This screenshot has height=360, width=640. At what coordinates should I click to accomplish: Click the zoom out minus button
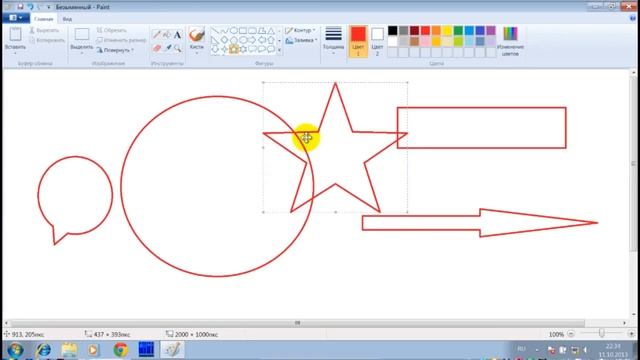(571, 334)
